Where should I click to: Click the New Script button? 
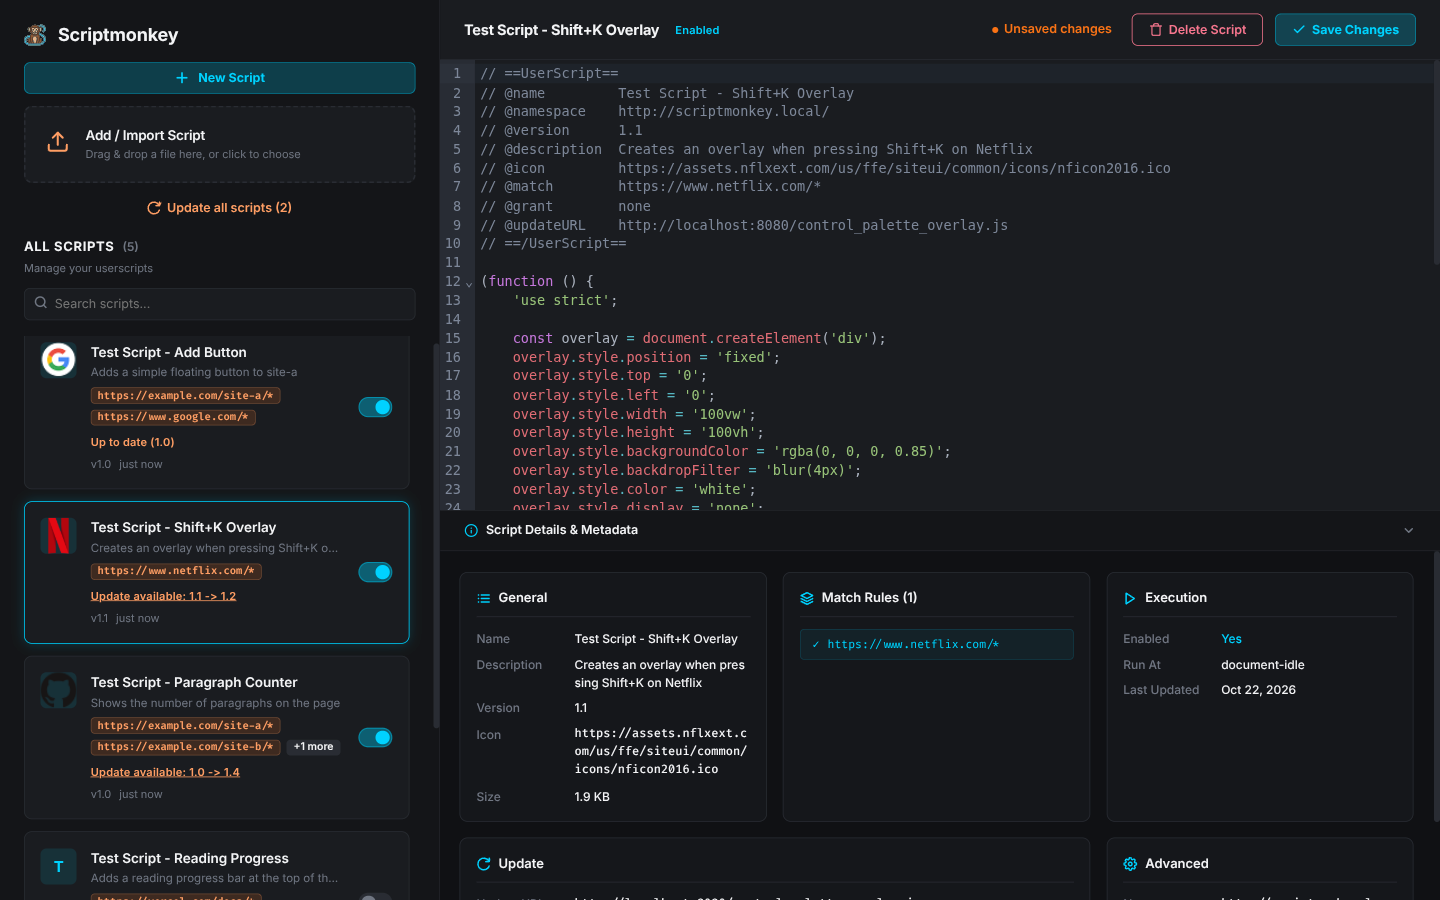pyautogui.click(x=219, y=78)
